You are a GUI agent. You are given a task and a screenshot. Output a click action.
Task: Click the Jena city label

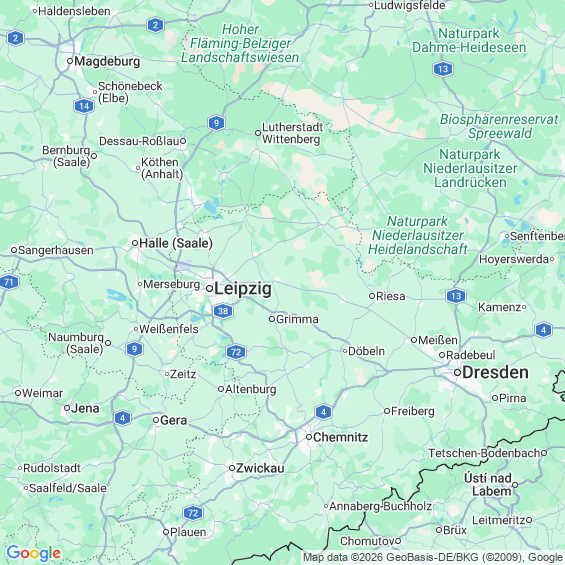(x=85, y=408)
